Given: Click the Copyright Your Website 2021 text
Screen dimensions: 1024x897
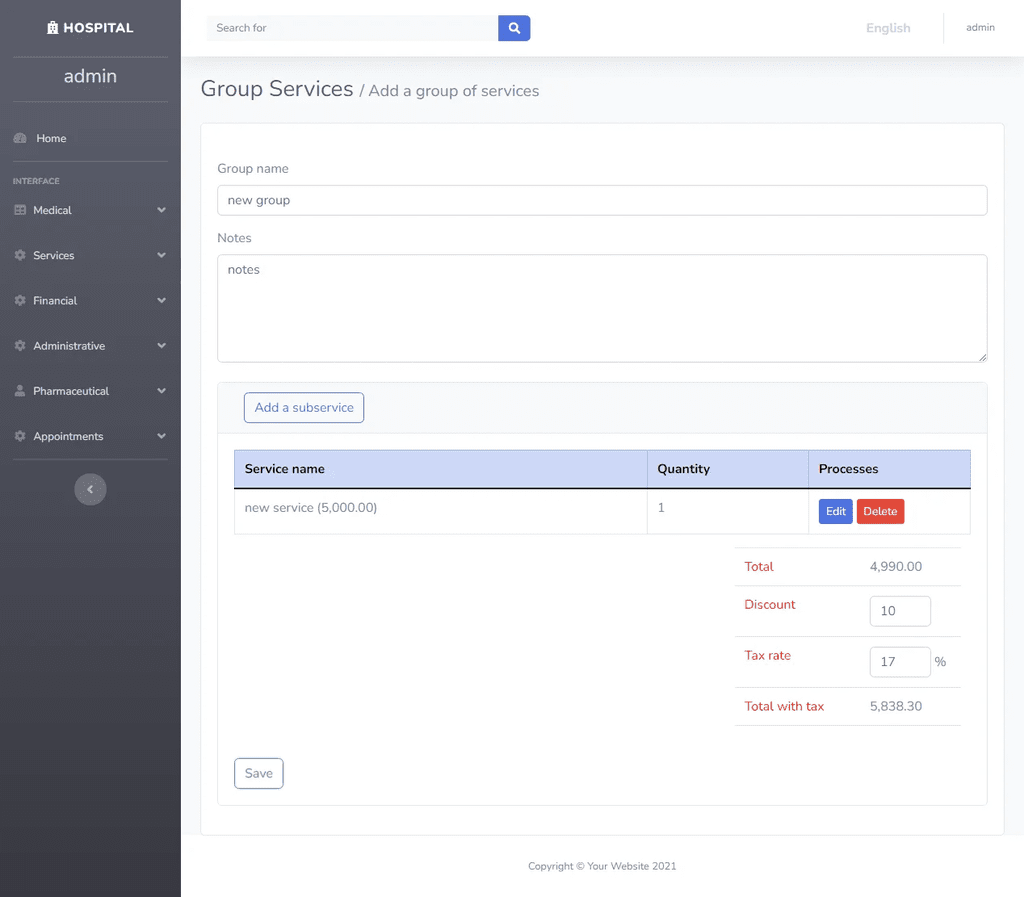Looking at the screenshot, I should pyautogui.click(x=602, y=866).
